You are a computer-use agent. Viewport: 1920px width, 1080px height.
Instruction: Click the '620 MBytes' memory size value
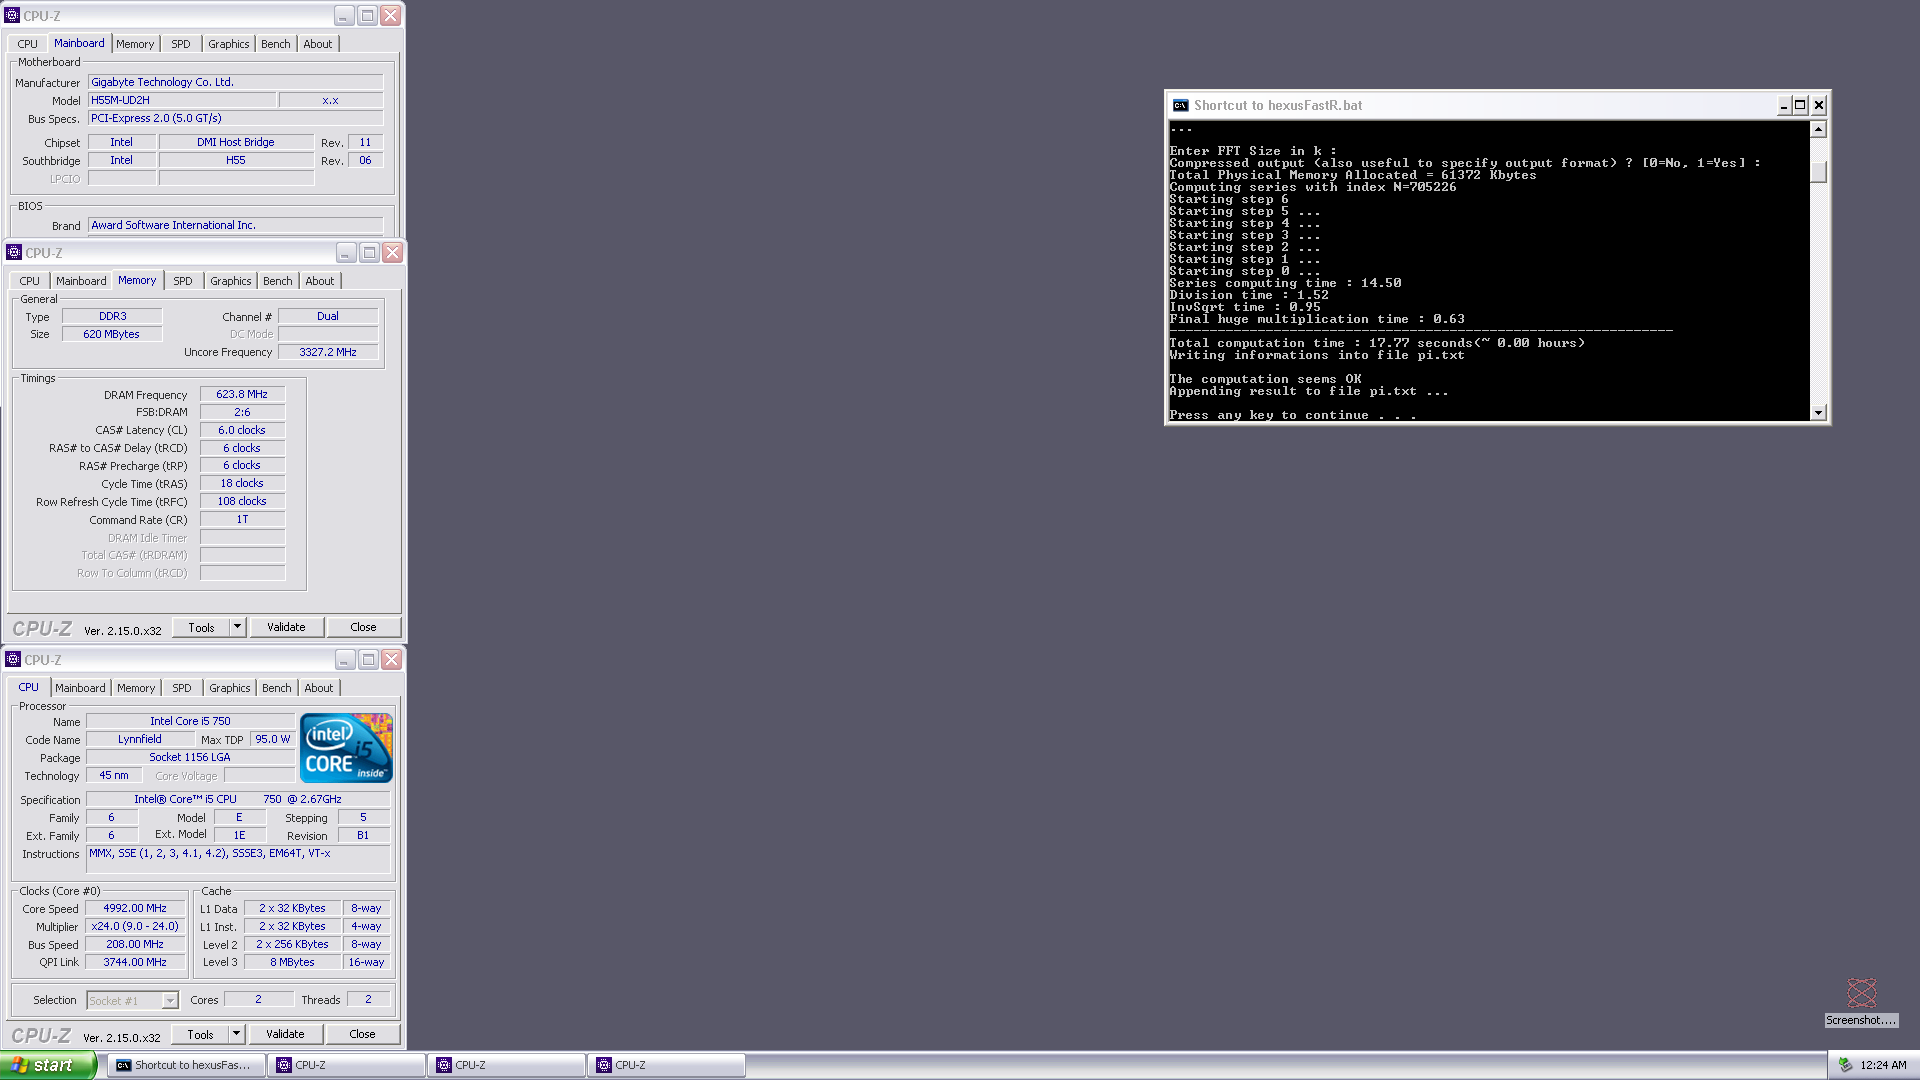[x=112, y=334]
